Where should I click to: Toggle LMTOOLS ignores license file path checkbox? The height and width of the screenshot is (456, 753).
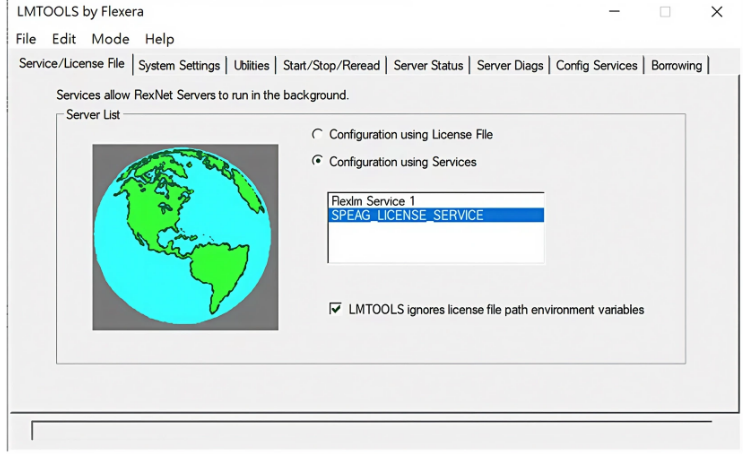335,310
